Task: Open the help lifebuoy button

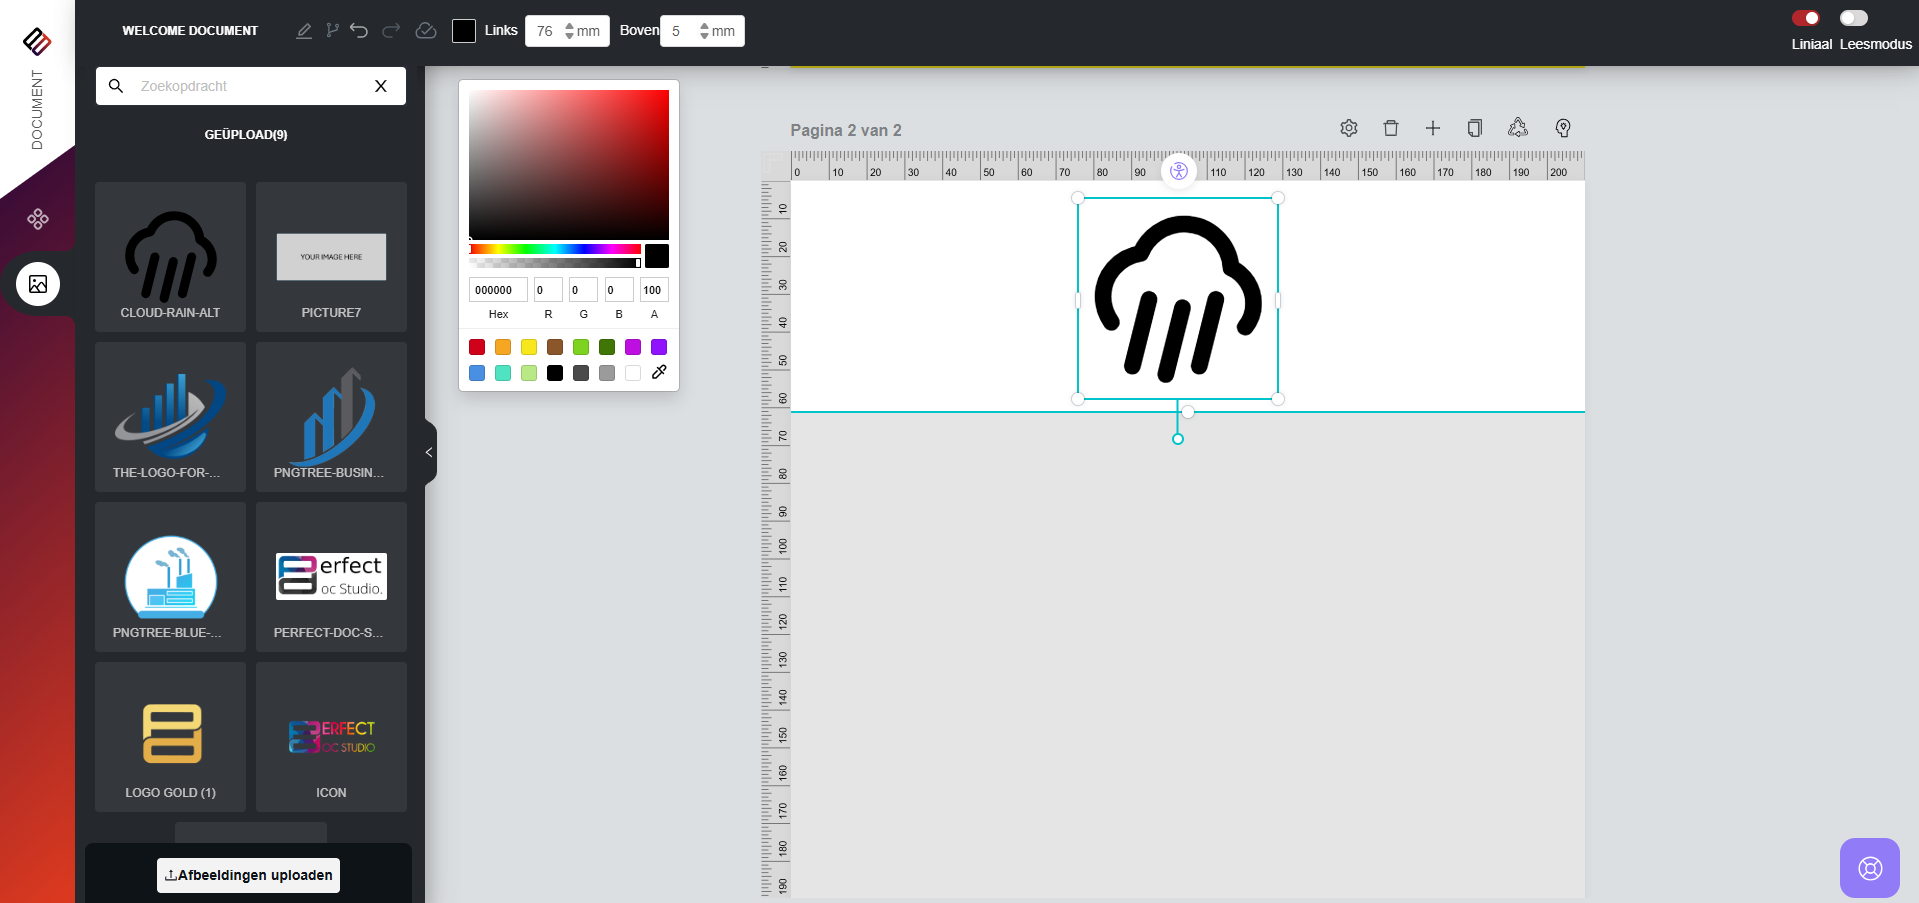Action: [x=1869, y=867]
